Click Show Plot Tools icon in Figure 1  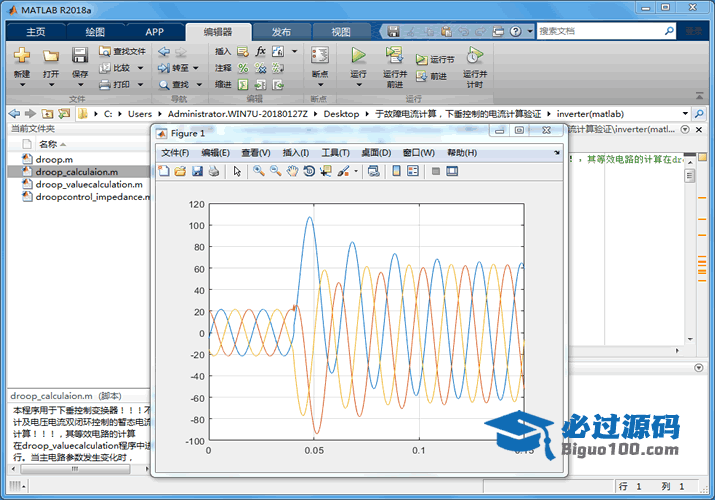[x=452, y=171]
